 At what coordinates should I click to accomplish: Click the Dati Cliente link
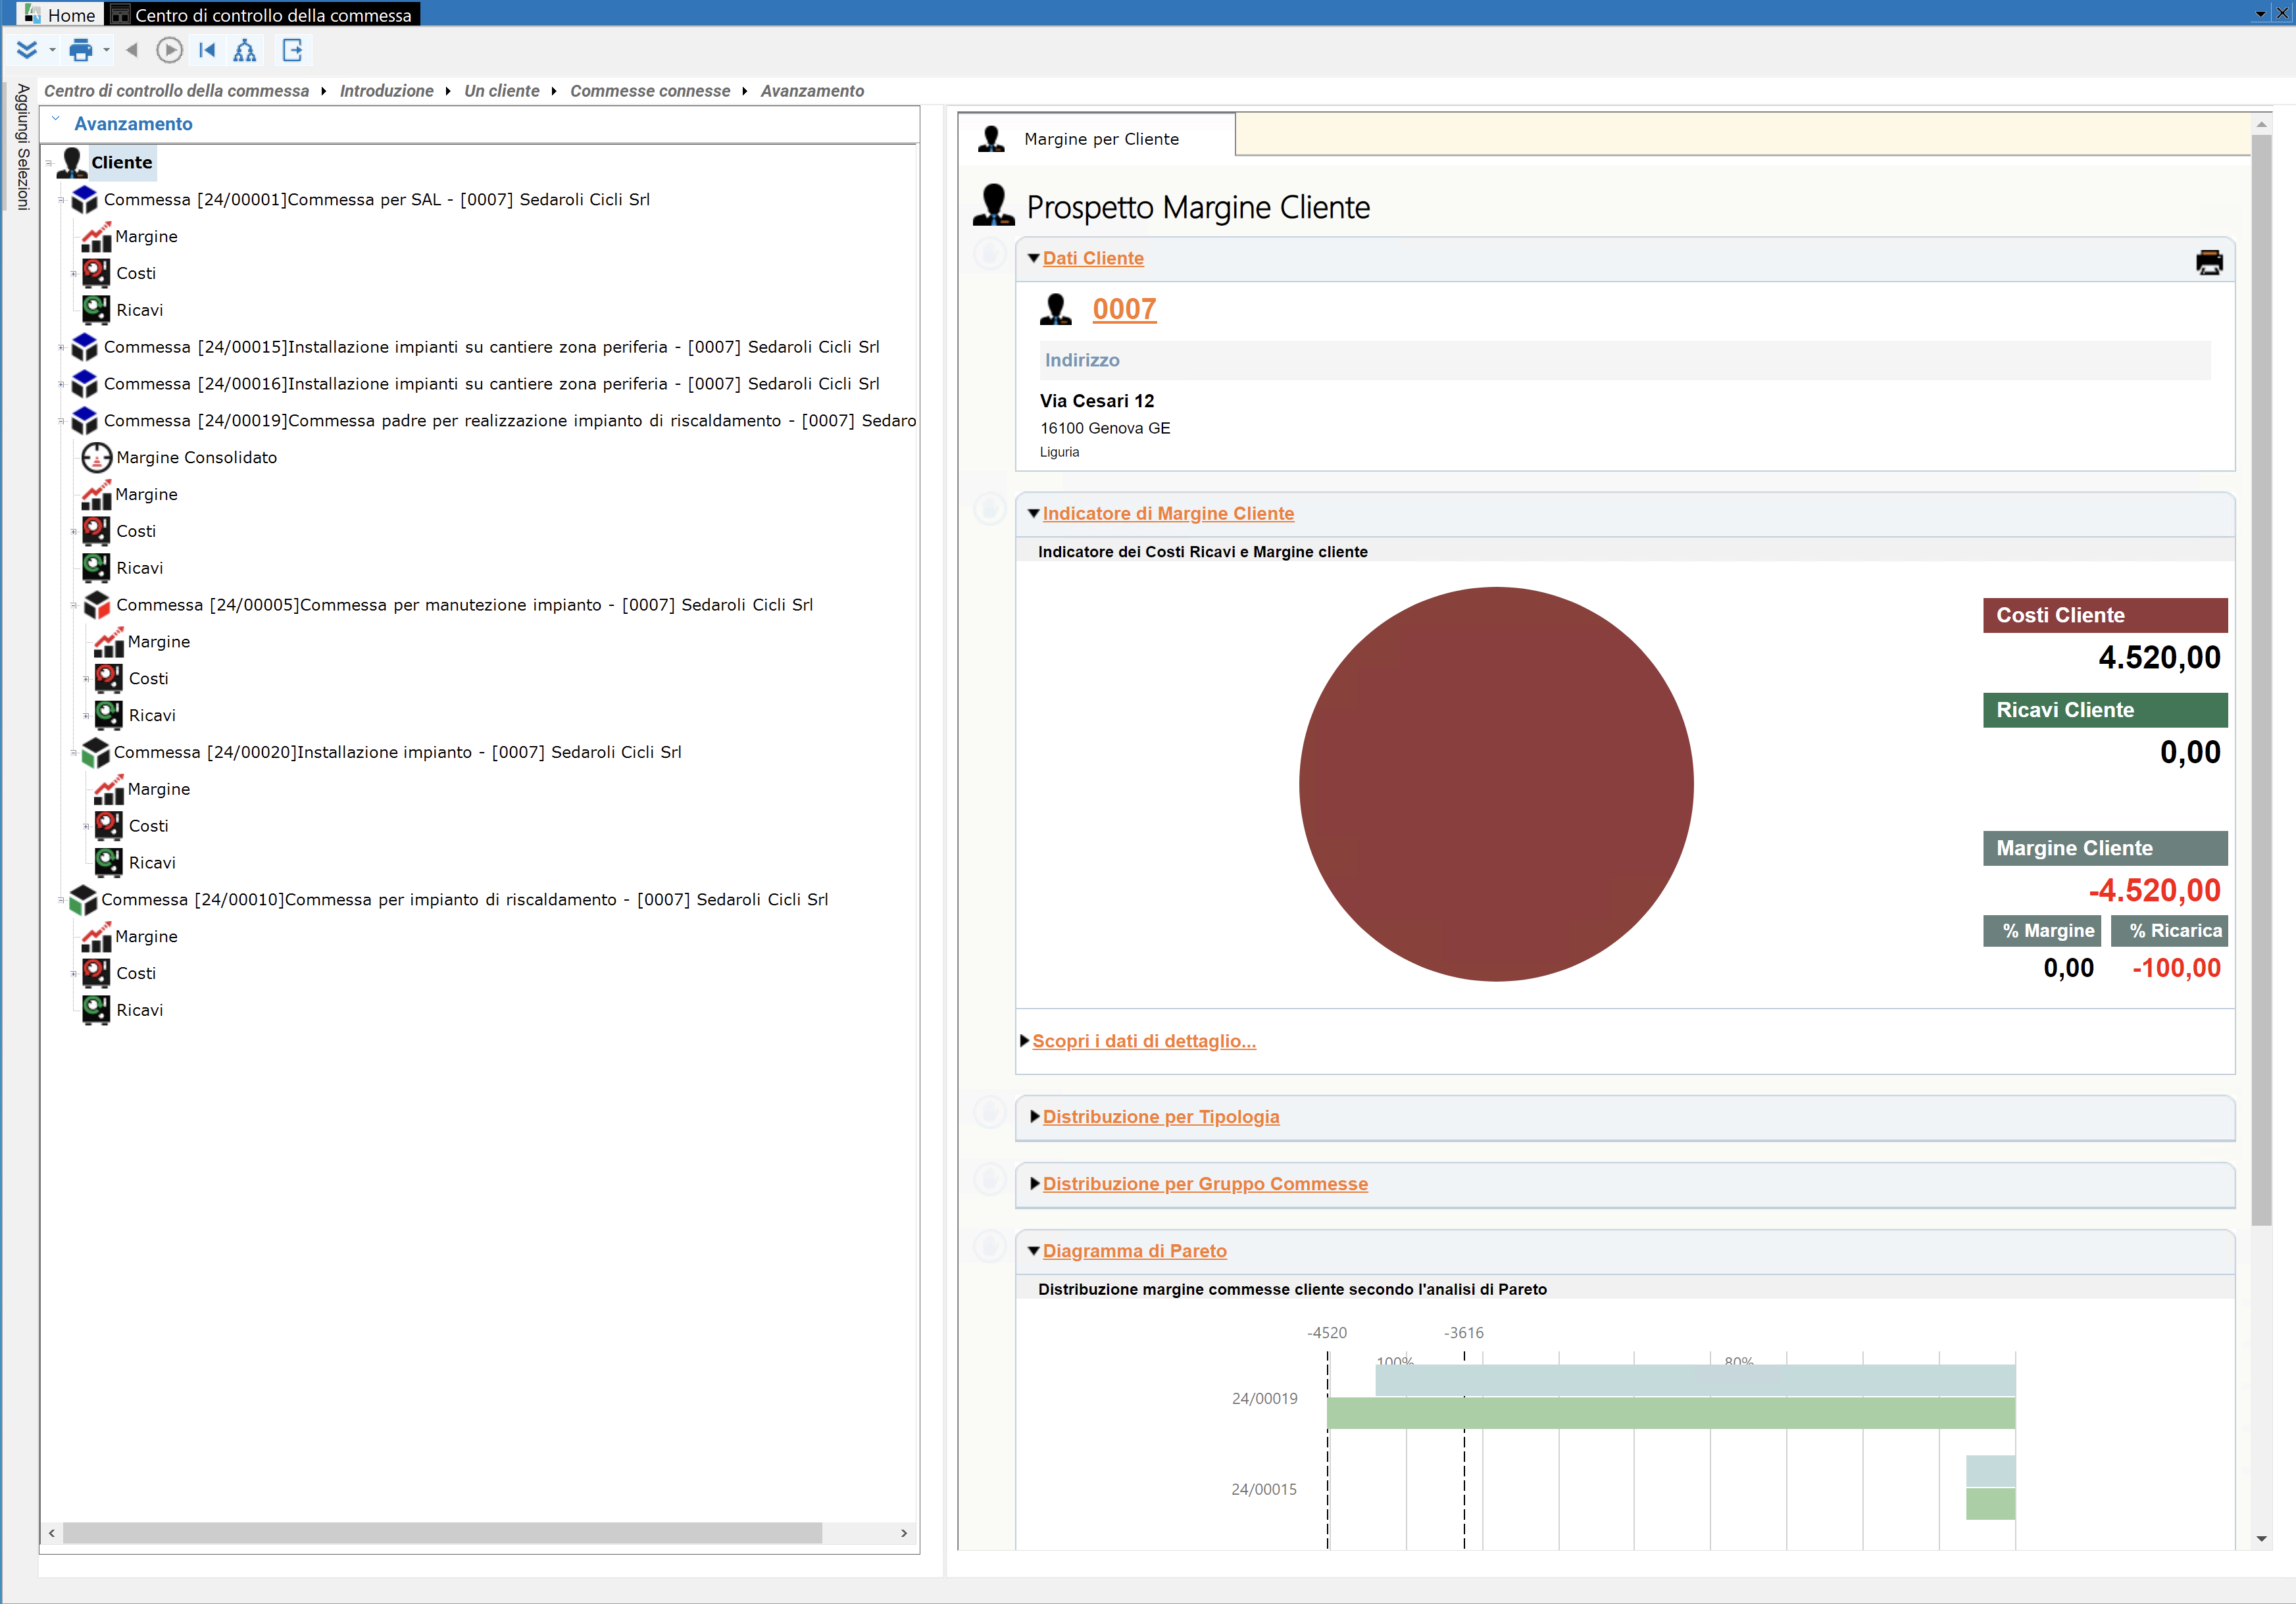tap(1093, 258)
